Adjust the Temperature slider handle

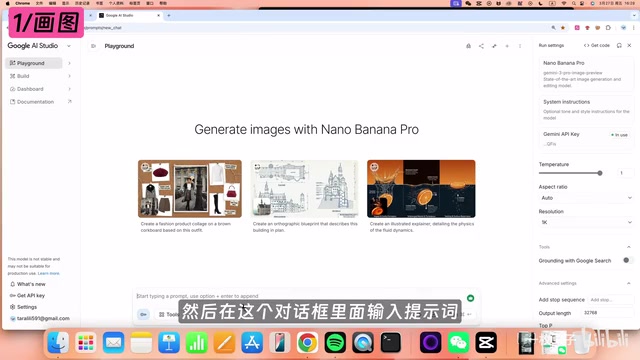tap(600, 173)
